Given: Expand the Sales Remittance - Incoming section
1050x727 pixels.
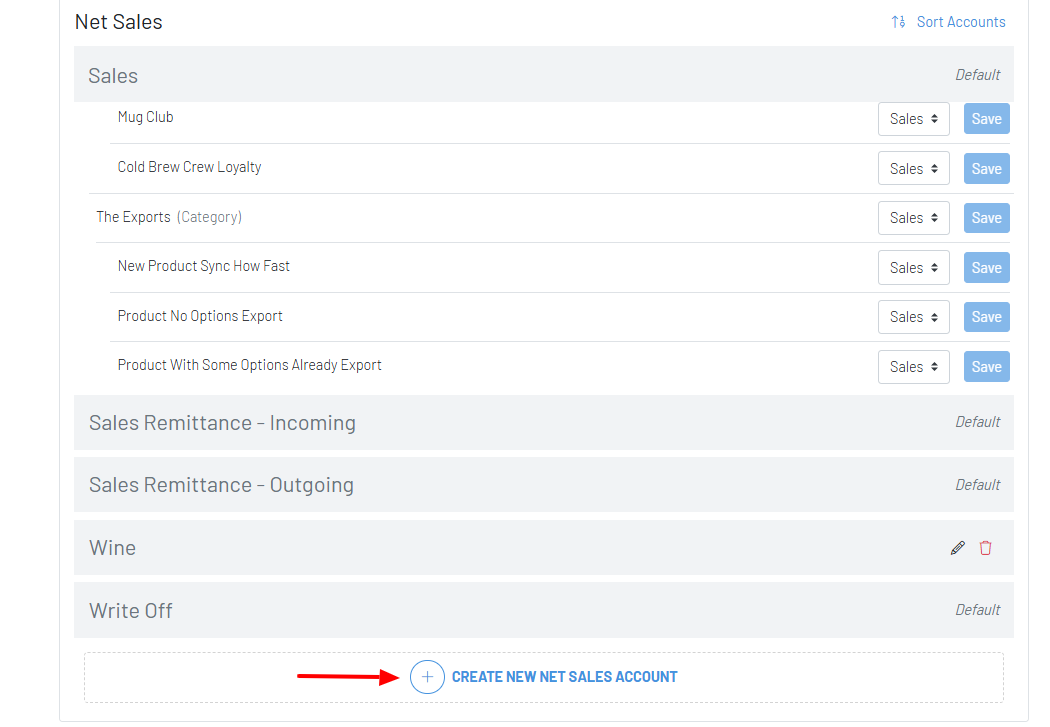Looking at the screenshot, I should point(222,423).
